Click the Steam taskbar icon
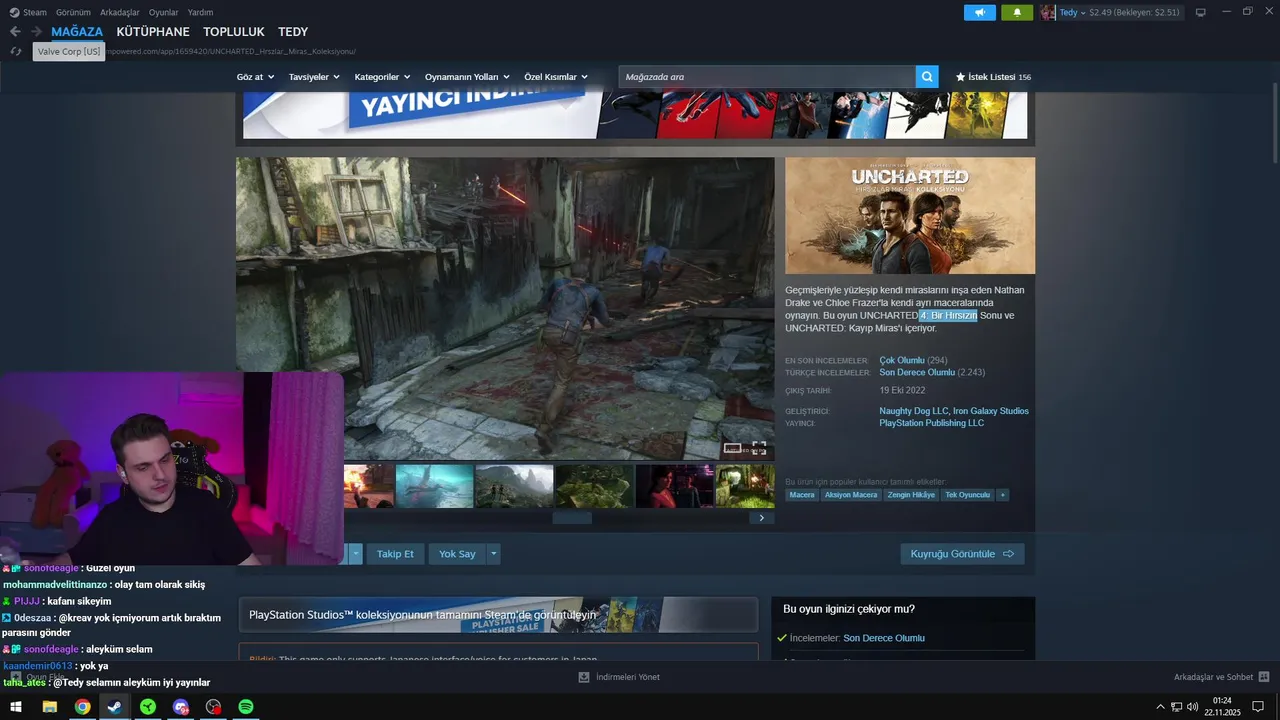The height and width of the screenshot is (720, 1280). point(115,707)
